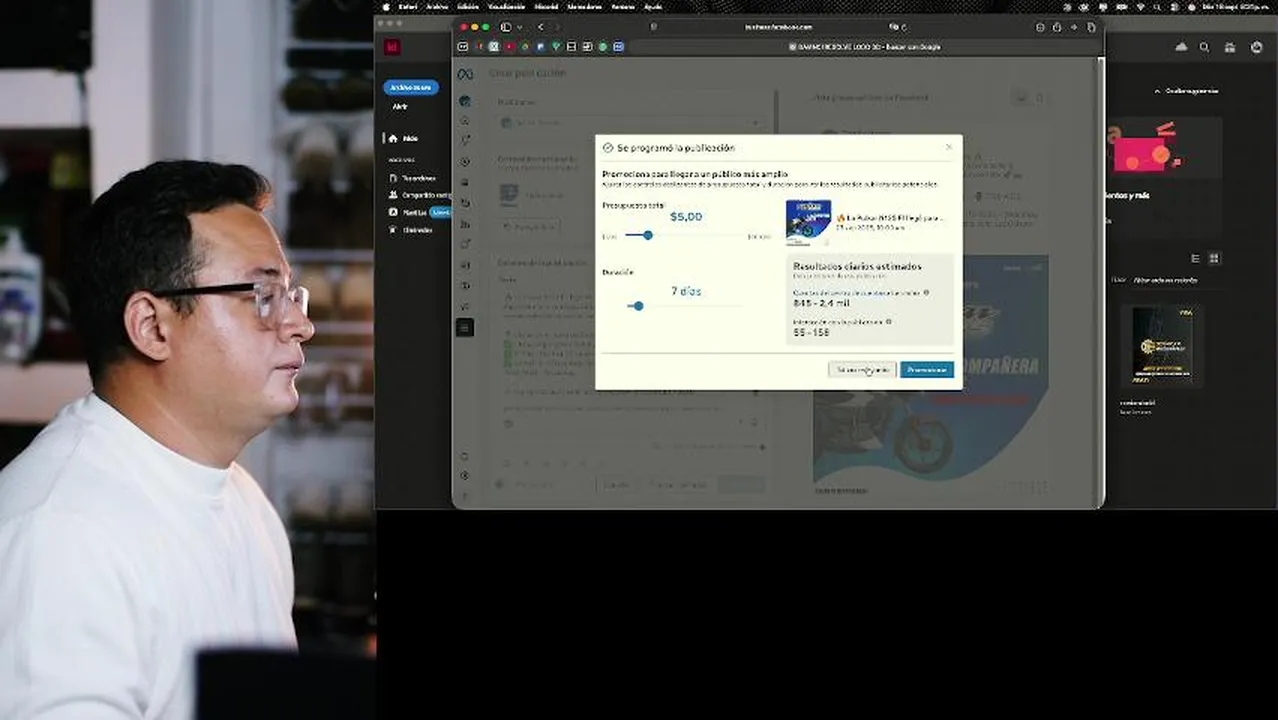Click the info icon beside estimated accounts reached
Image resolution: width=1278 pixels, height=720 pixels.
click(926, 293)
